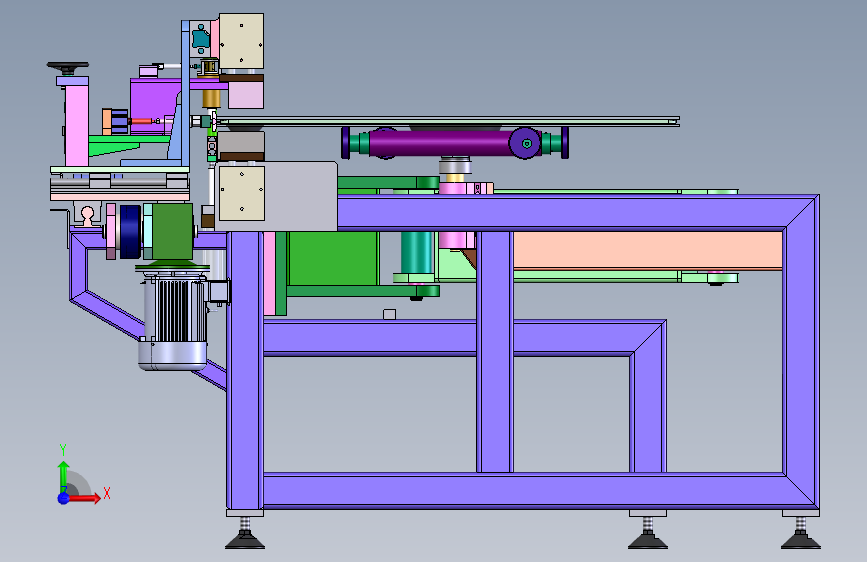867x562 pixels.
Task: Select the small gray square block
Action: coord(389,314)
